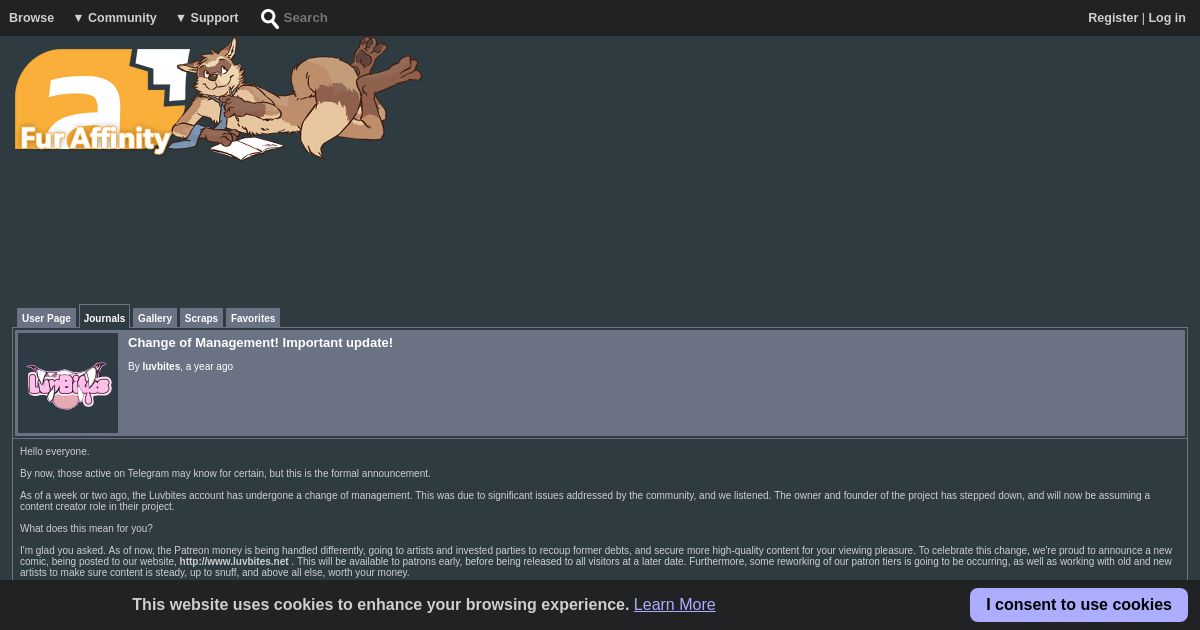Open the http://www.luvbites.net link

pos(234,562)
